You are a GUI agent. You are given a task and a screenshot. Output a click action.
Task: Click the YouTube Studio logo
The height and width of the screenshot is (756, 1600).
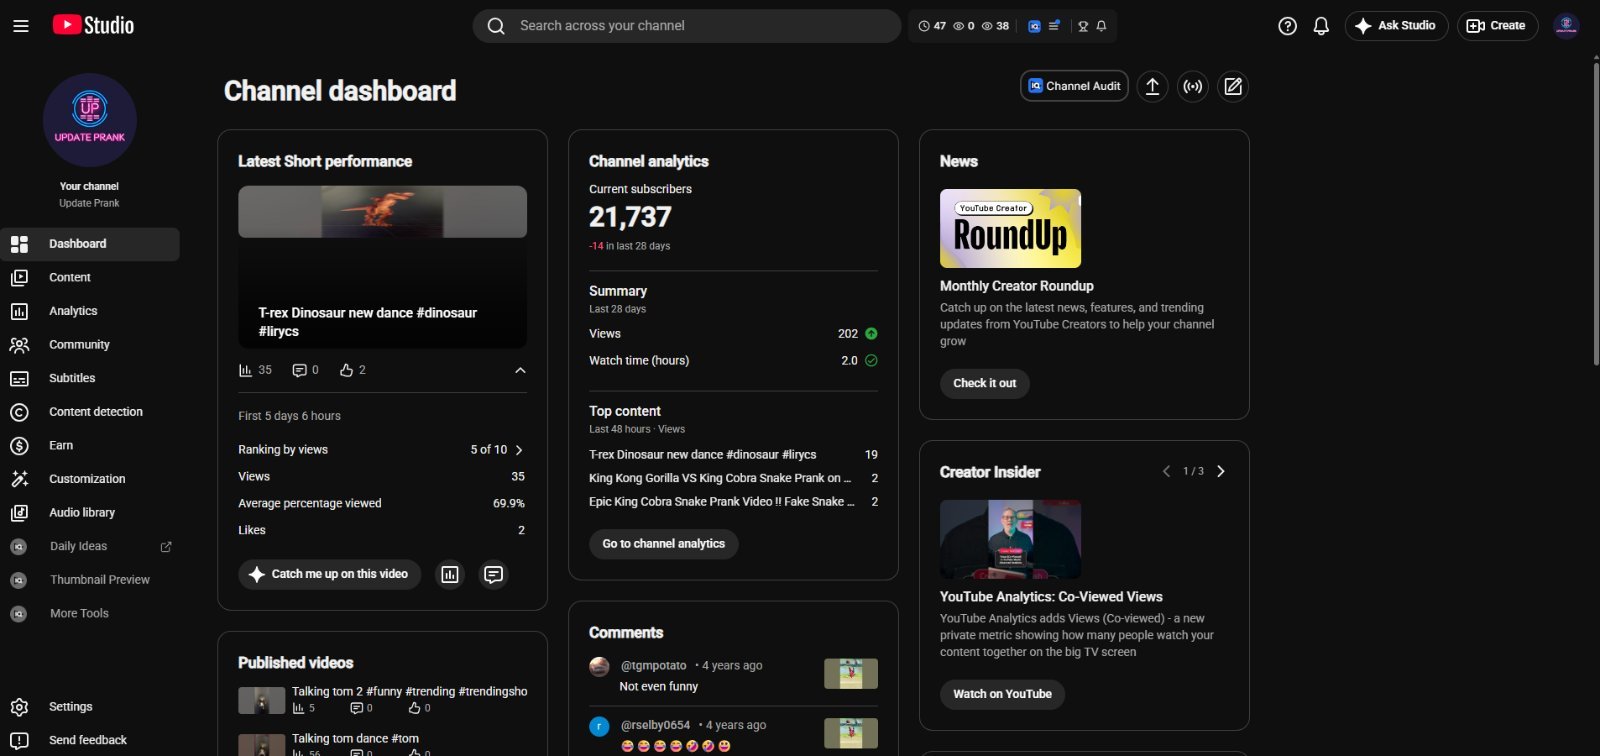pyautogui.click(x=93, y=25)
